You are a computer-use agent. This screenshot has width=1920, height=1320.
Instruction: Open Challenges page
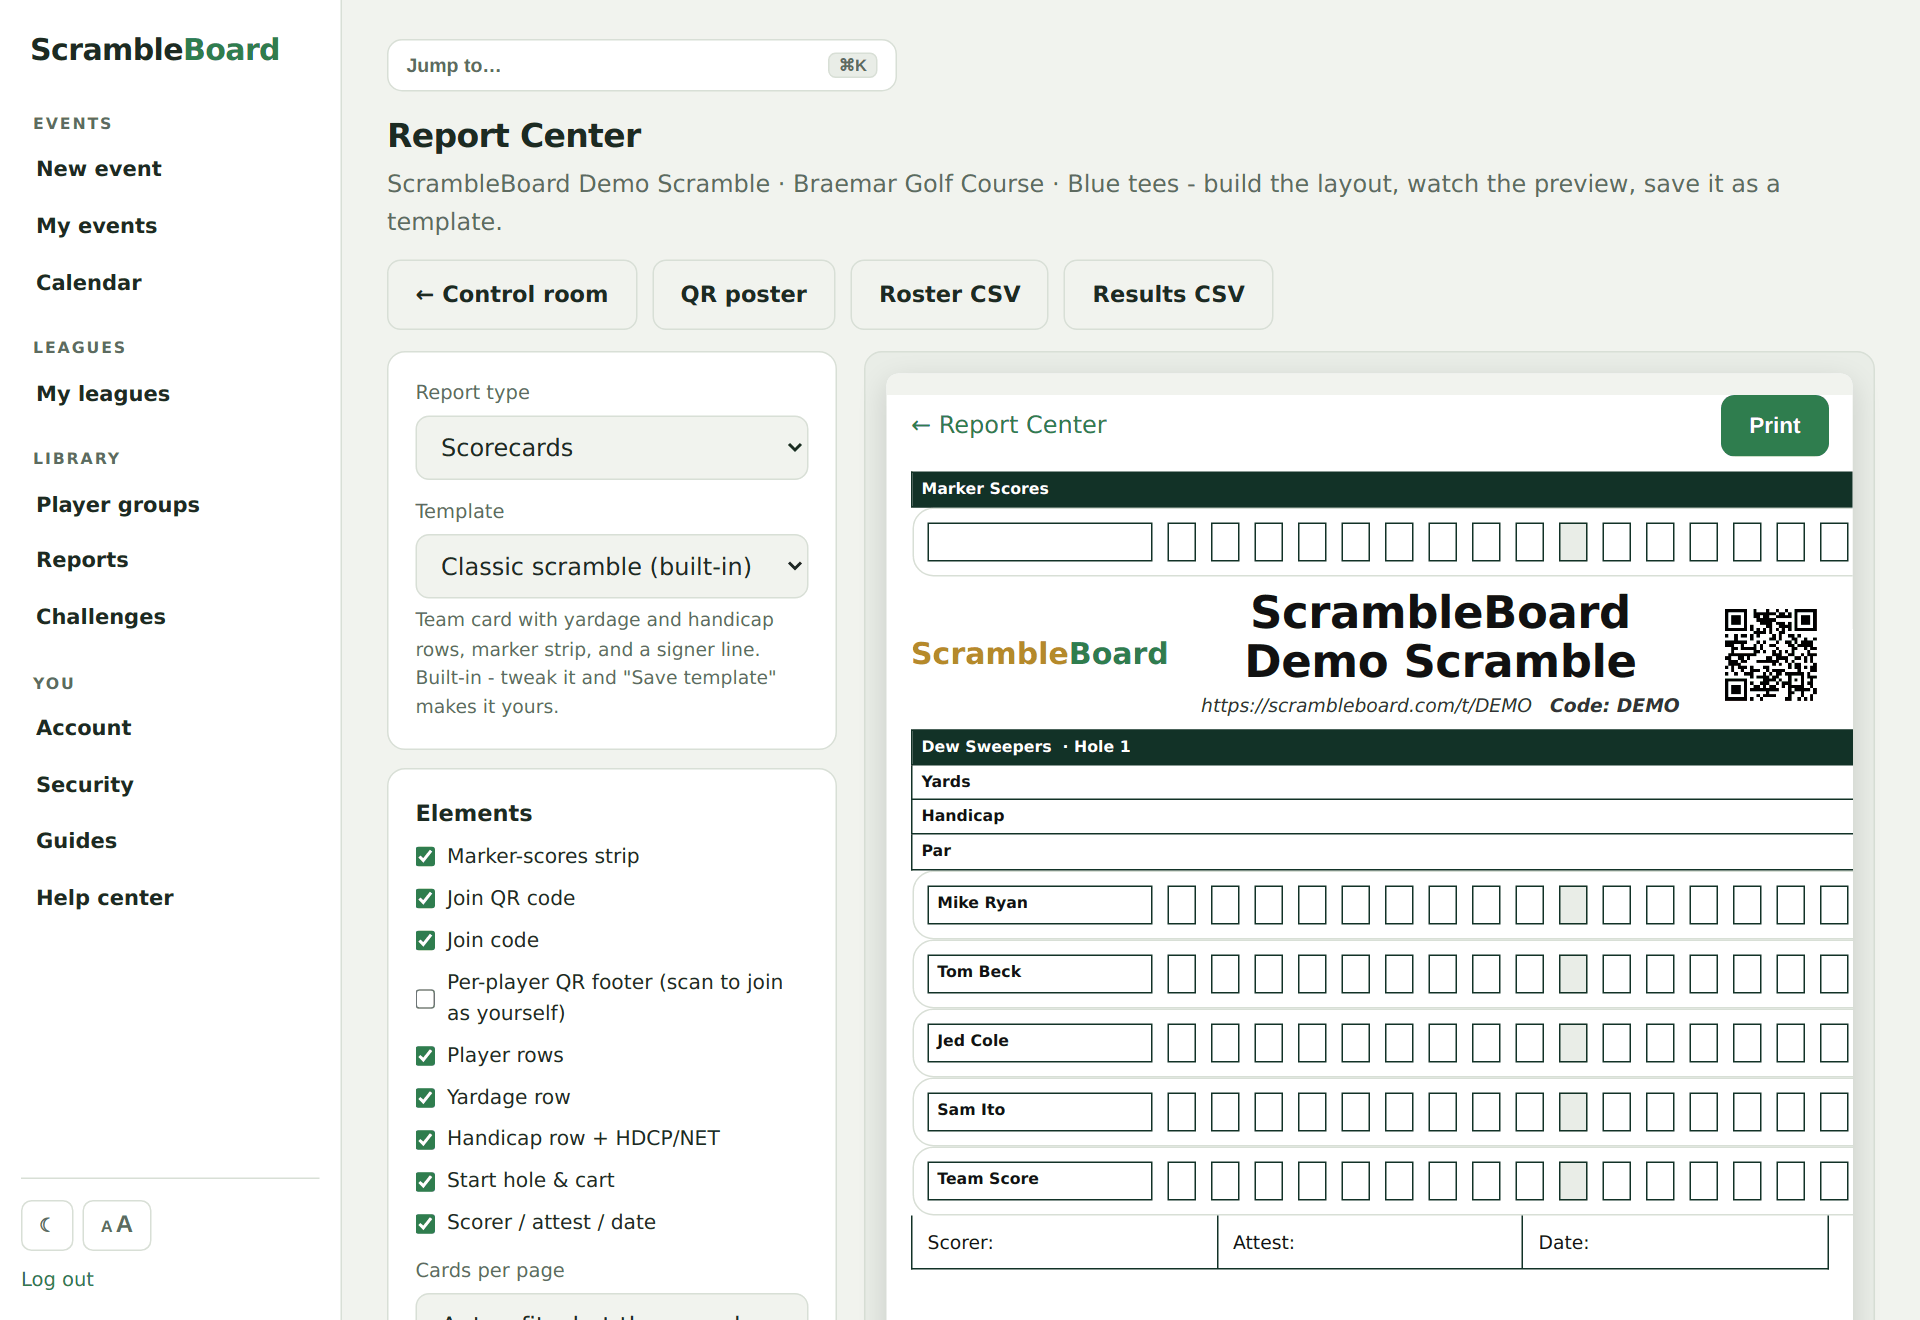coord(101,617)
